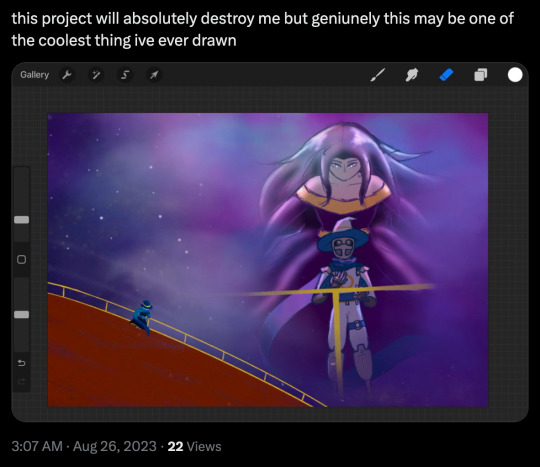Select the Smudge tool
The width and height of the screenshot is (540, 467).
coord(412,75)
